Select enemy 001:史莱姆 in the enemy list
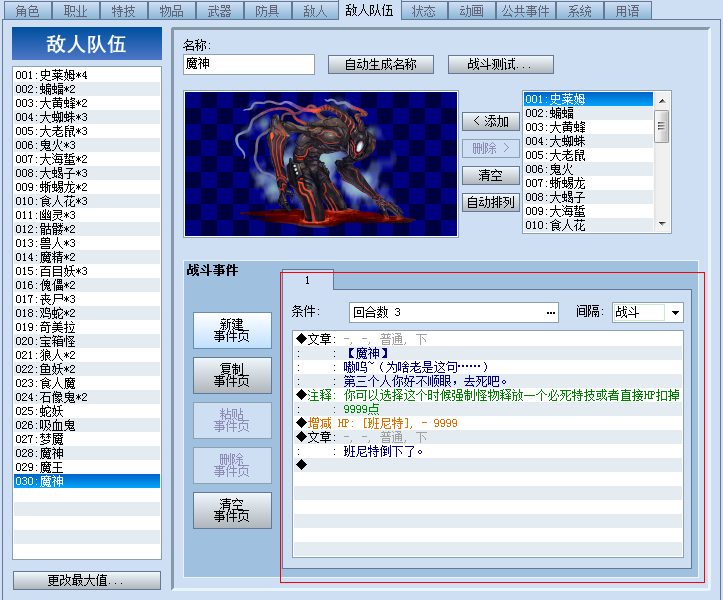The height and width of the screenshot is (600, 723). click(588, 99)
